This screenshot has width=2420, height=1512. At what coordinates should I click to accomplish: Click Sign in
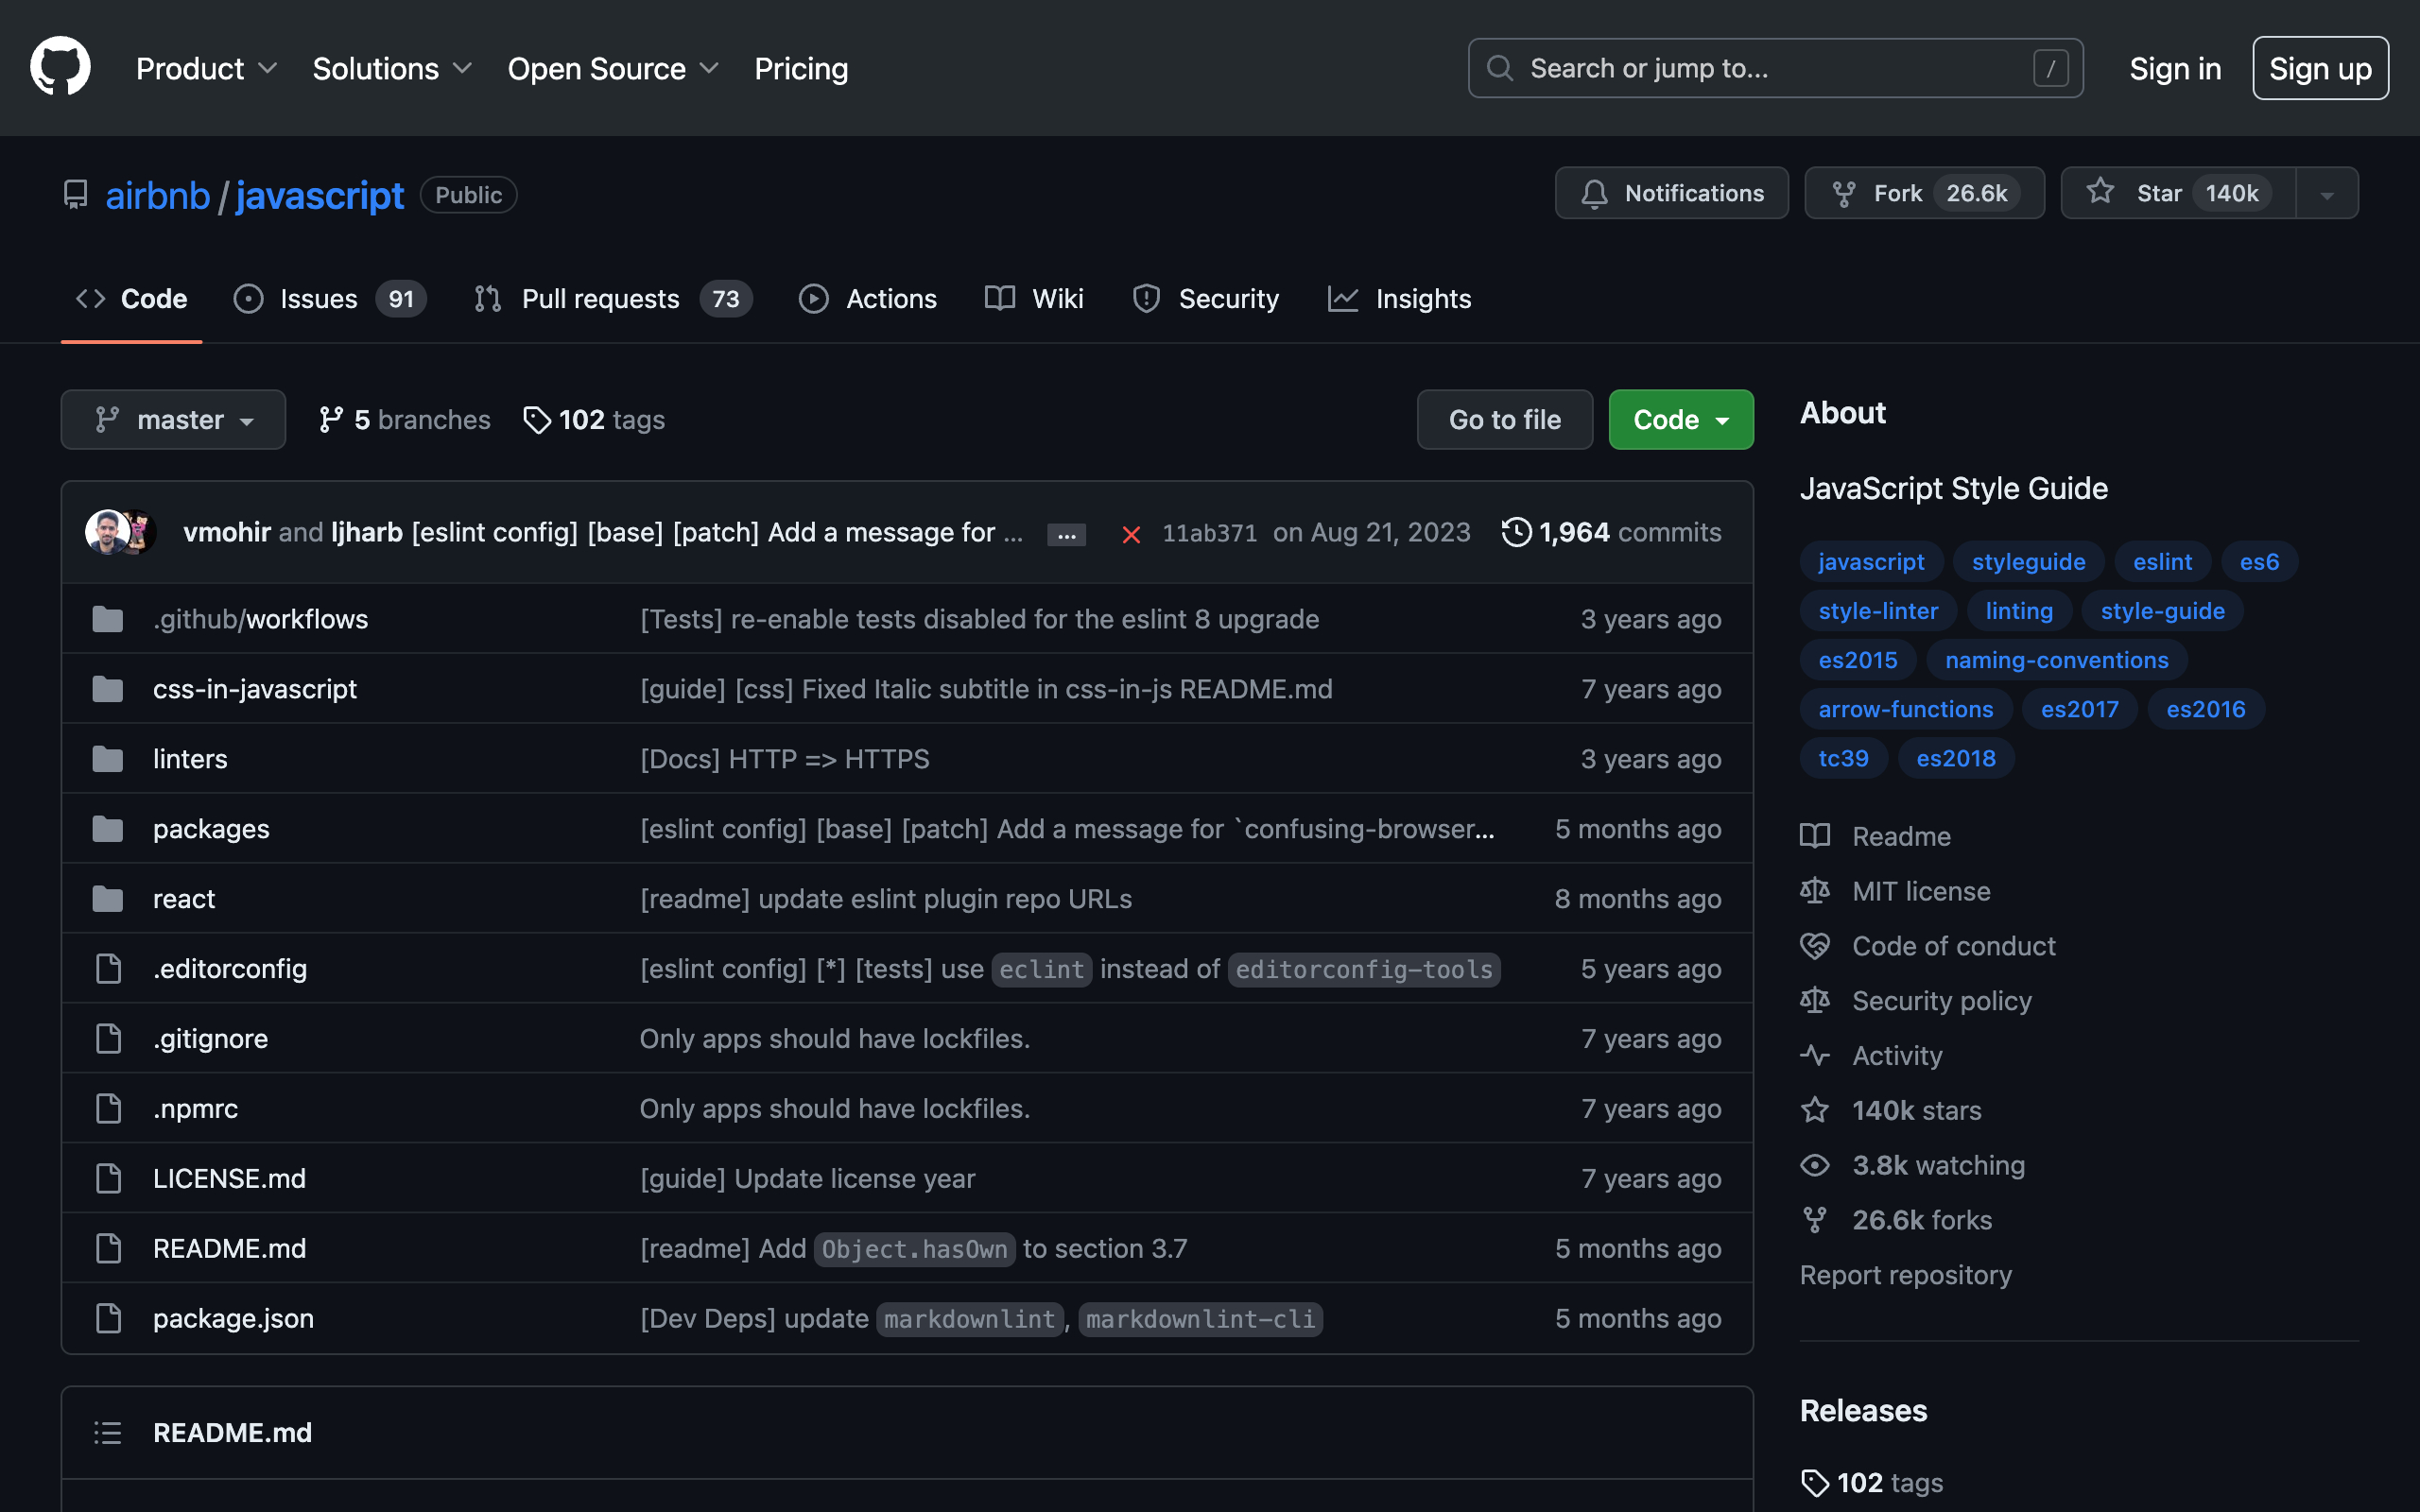tap(2175, 69)
